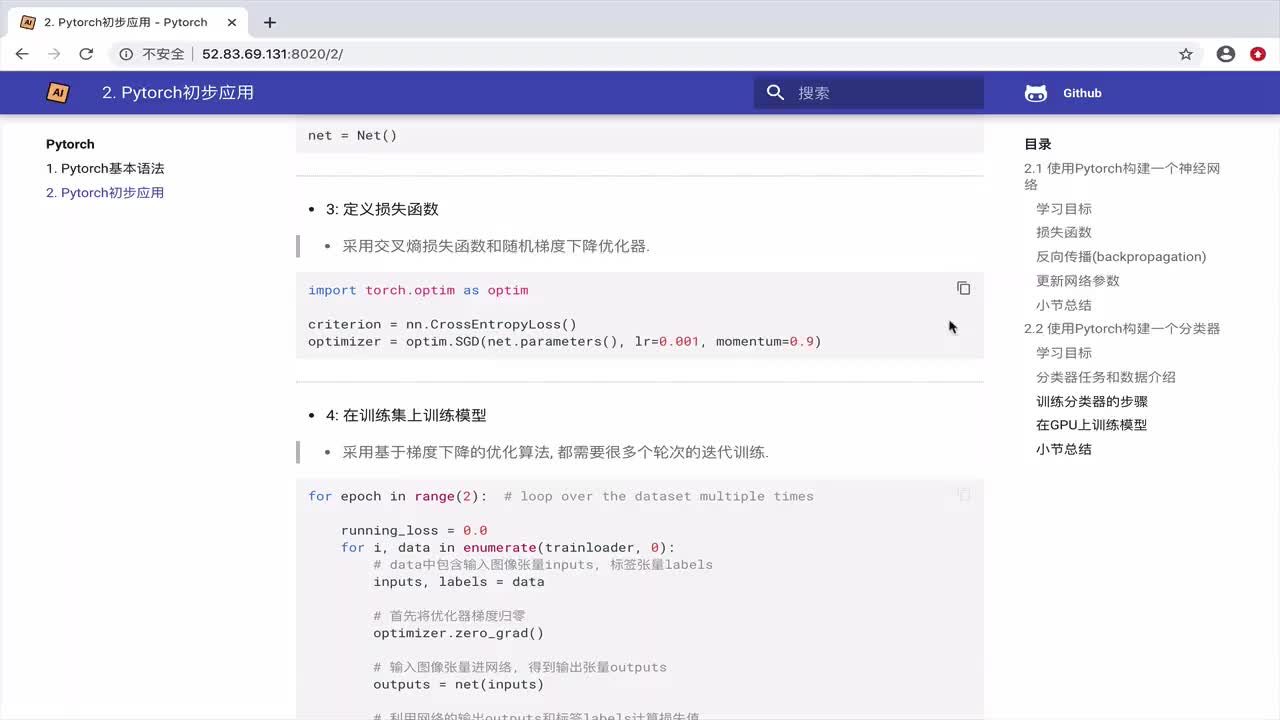This screenshot has width=1280, height=720.
Task: Click the Pytorch sidebar heading
Action: point(70,144)
